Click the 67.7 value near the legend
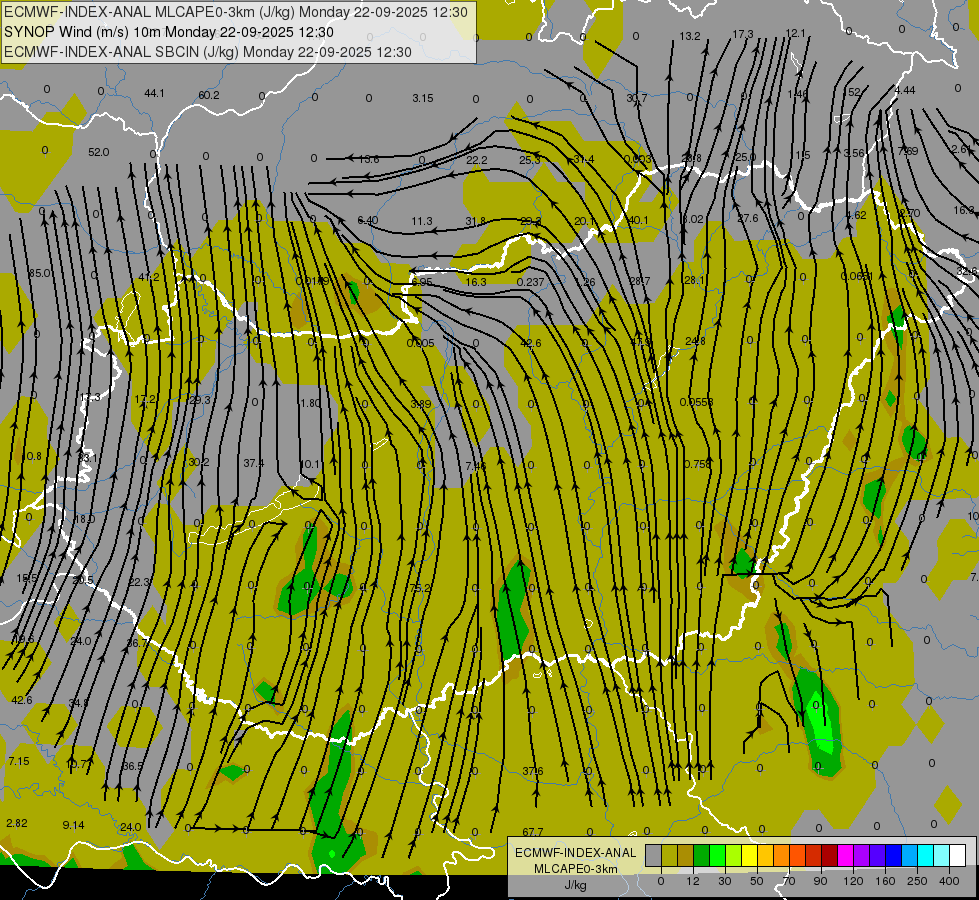The width and height of the screenshot is (979, 900). tap(533, 832)
